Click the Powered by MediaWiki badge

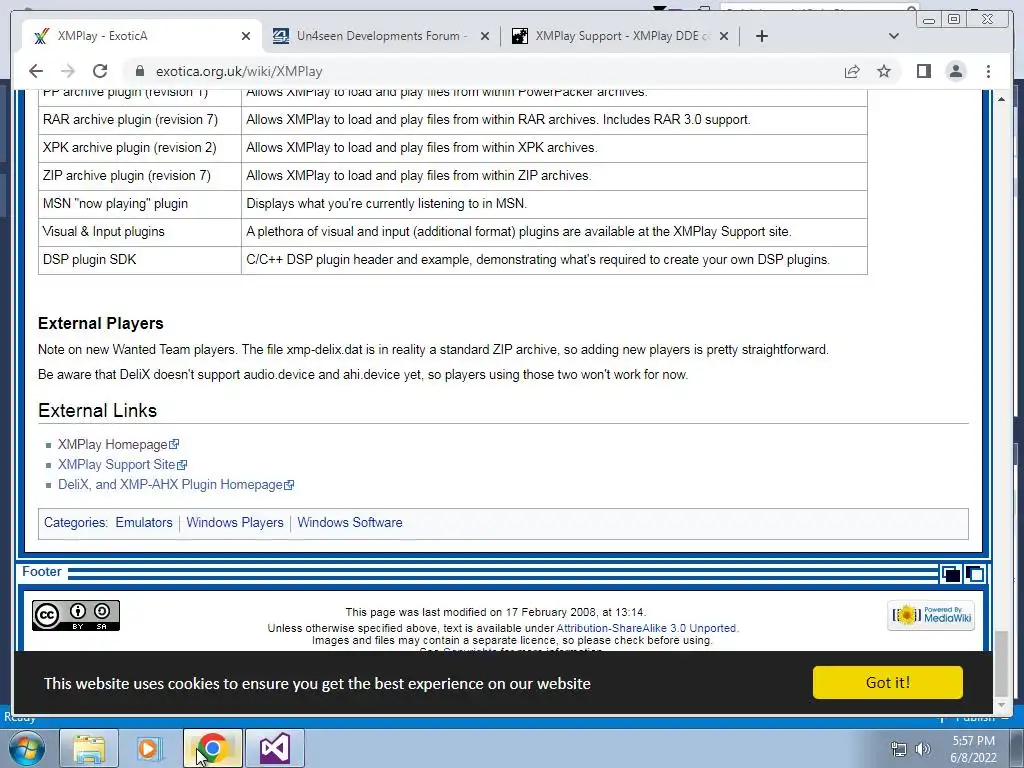click(931, 615)
